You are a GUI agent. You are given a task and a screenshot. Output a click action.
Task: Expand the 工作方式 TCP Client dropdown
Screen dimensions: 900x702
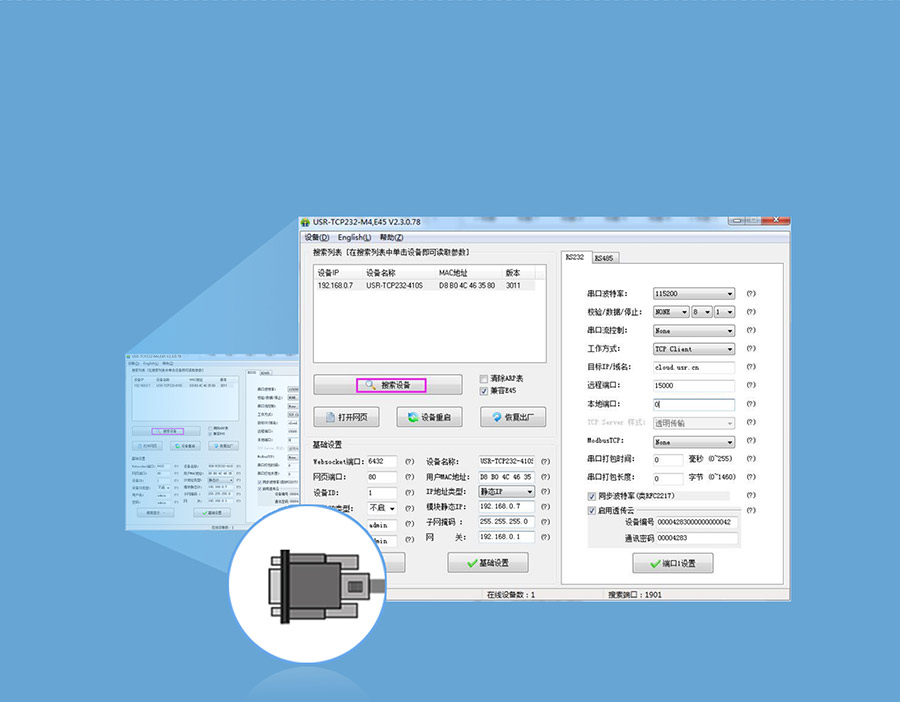point(694,349)
